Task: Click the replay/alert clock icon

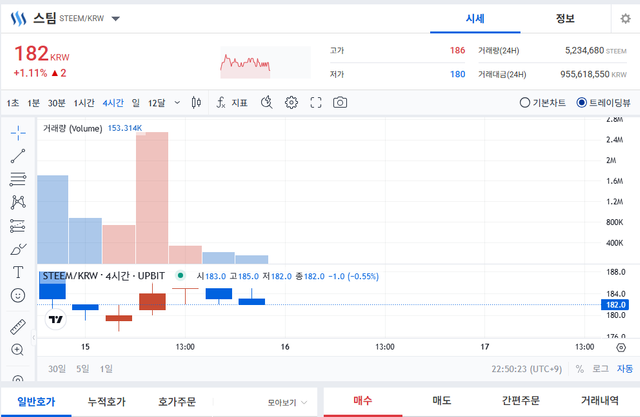Action: [x=267, y=102]
